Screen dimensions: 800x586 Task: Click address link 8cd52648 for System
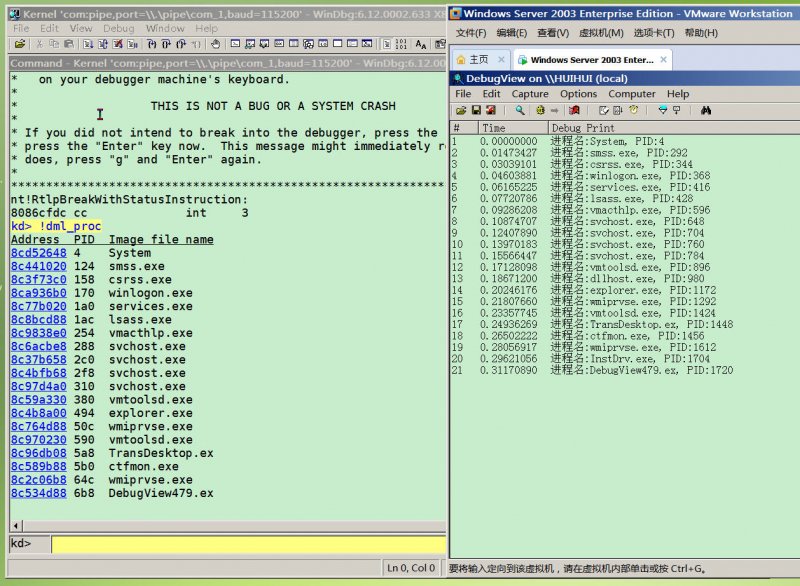point(39,253)
